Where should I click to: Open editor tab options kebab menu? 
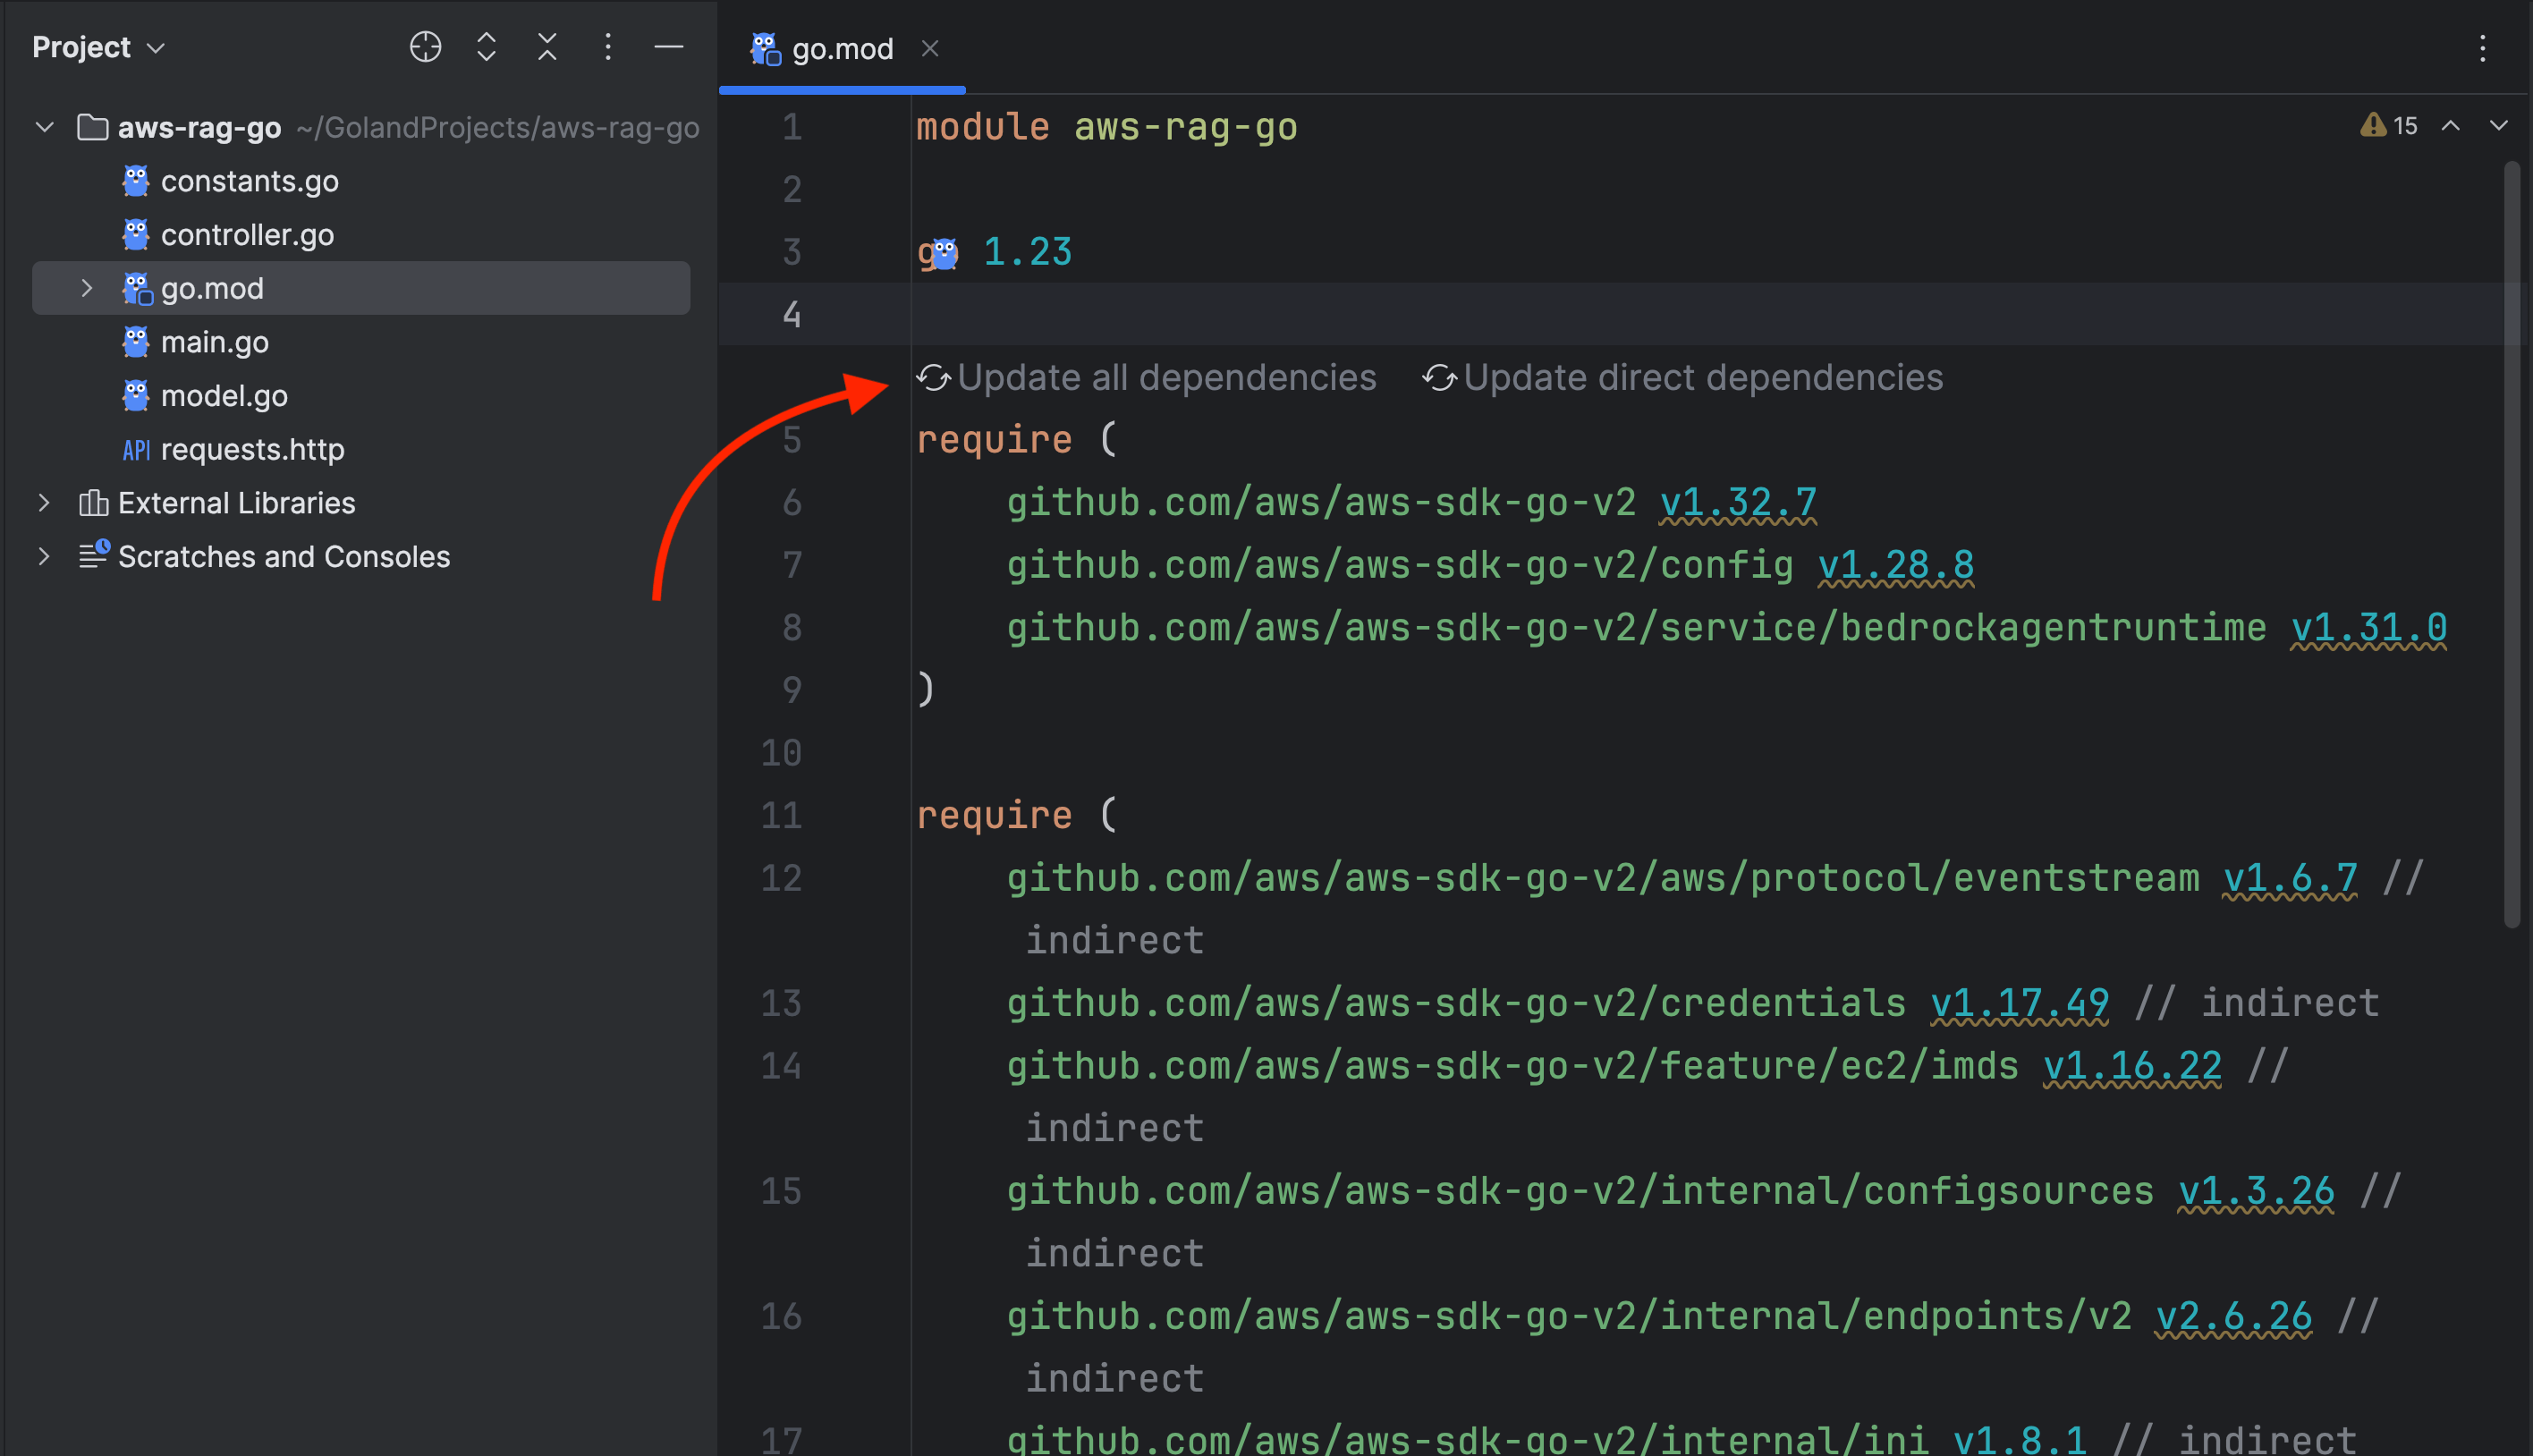pos(2482,49)
